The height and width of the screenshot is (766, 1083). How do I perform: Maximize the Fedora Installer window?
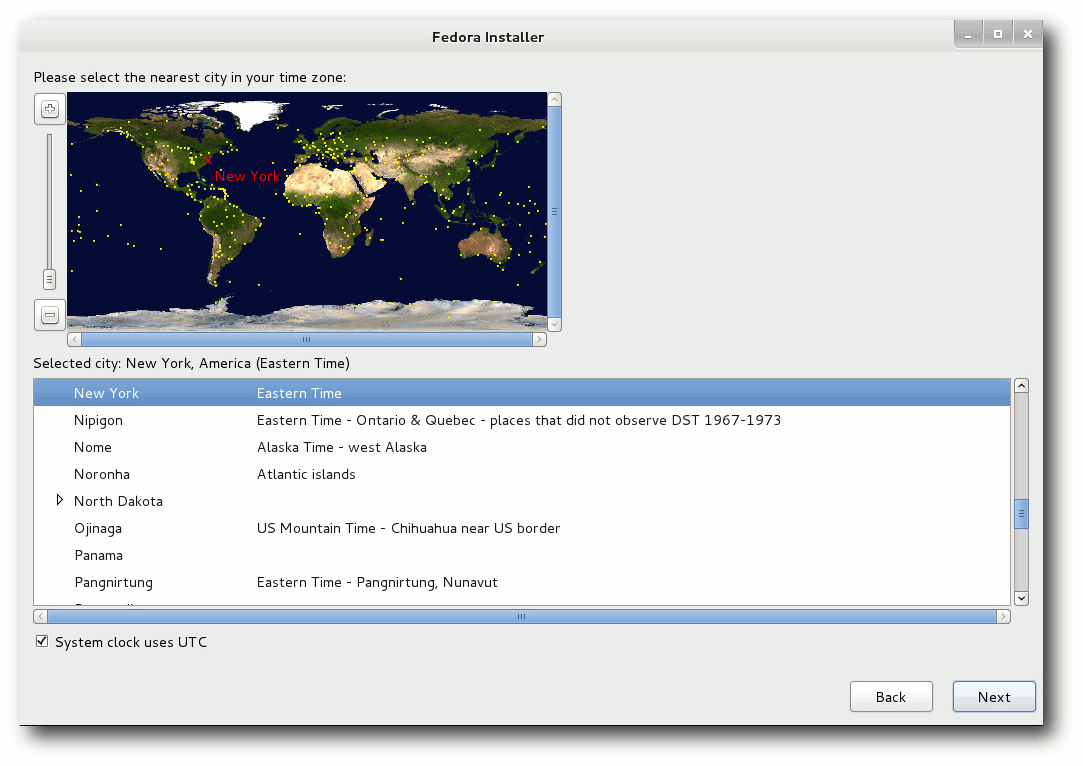coord(998,34)
